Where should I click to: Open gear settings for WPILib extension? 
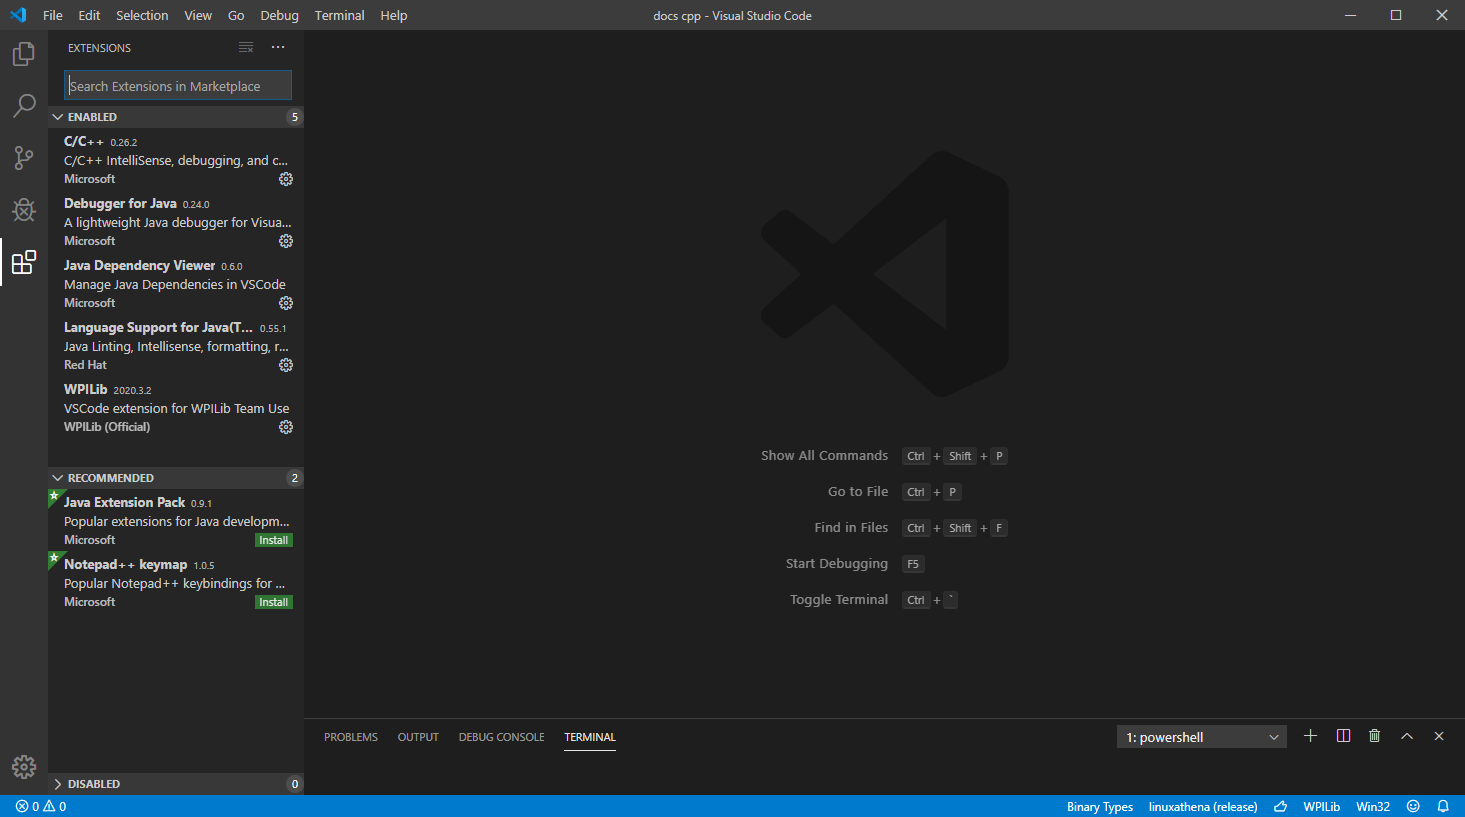[286, 427]
